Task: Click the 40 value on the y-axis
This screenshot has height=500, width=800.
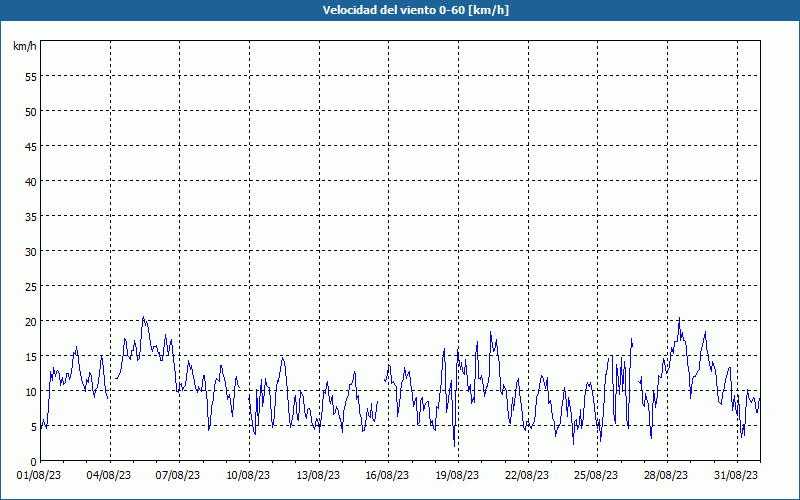Action: pyautogui.click(x=31, y=182)
